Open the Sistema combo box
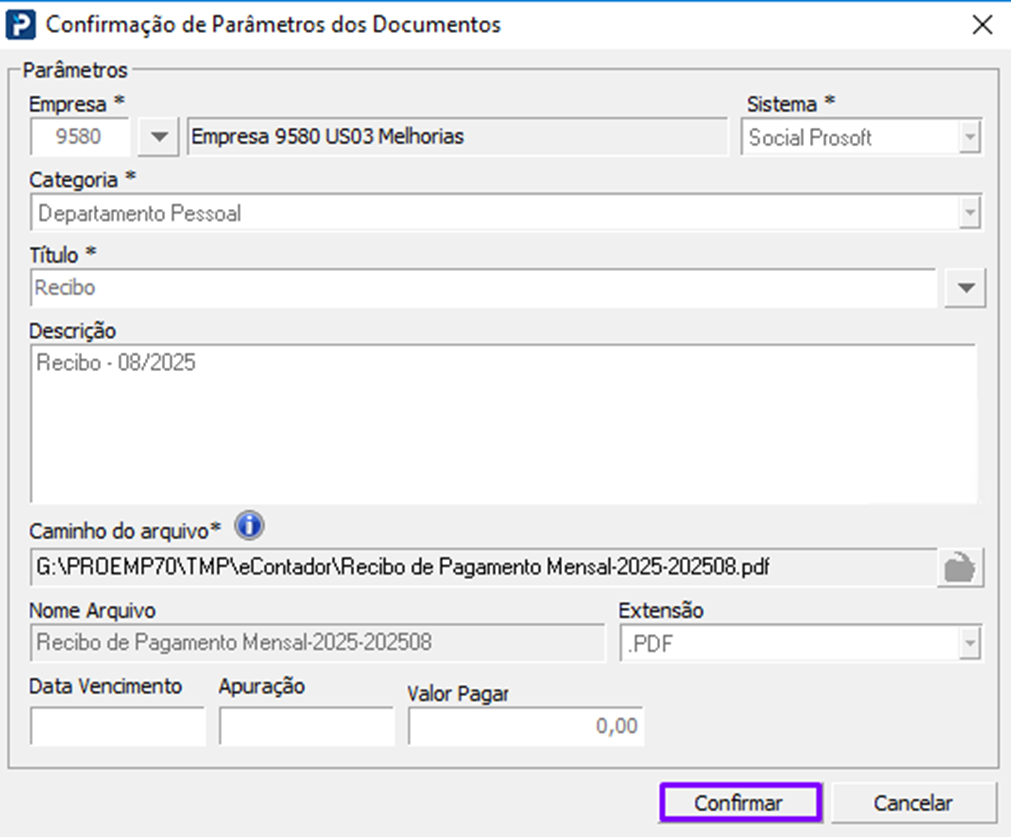The image size is (1011, 837). (861, 137)
